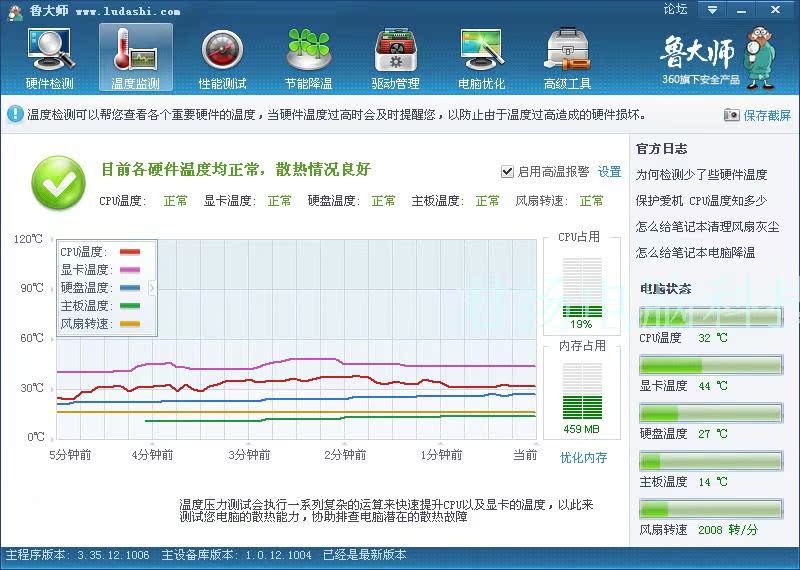800x570 pixels.
Task: Click the 正常 value after 主板温度
Action: 487,201
